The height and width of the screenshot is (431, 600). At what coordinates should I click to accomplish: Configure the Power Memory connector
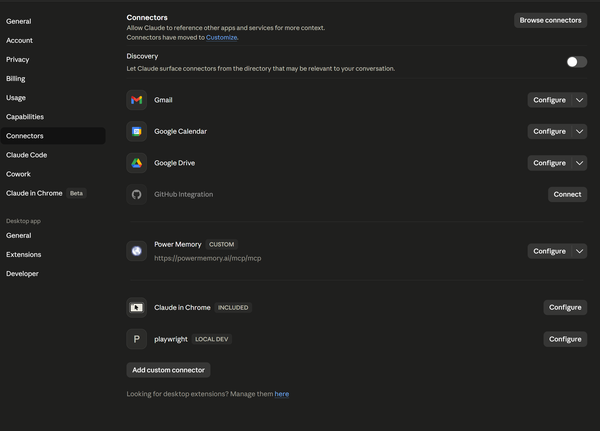[549, 251]
